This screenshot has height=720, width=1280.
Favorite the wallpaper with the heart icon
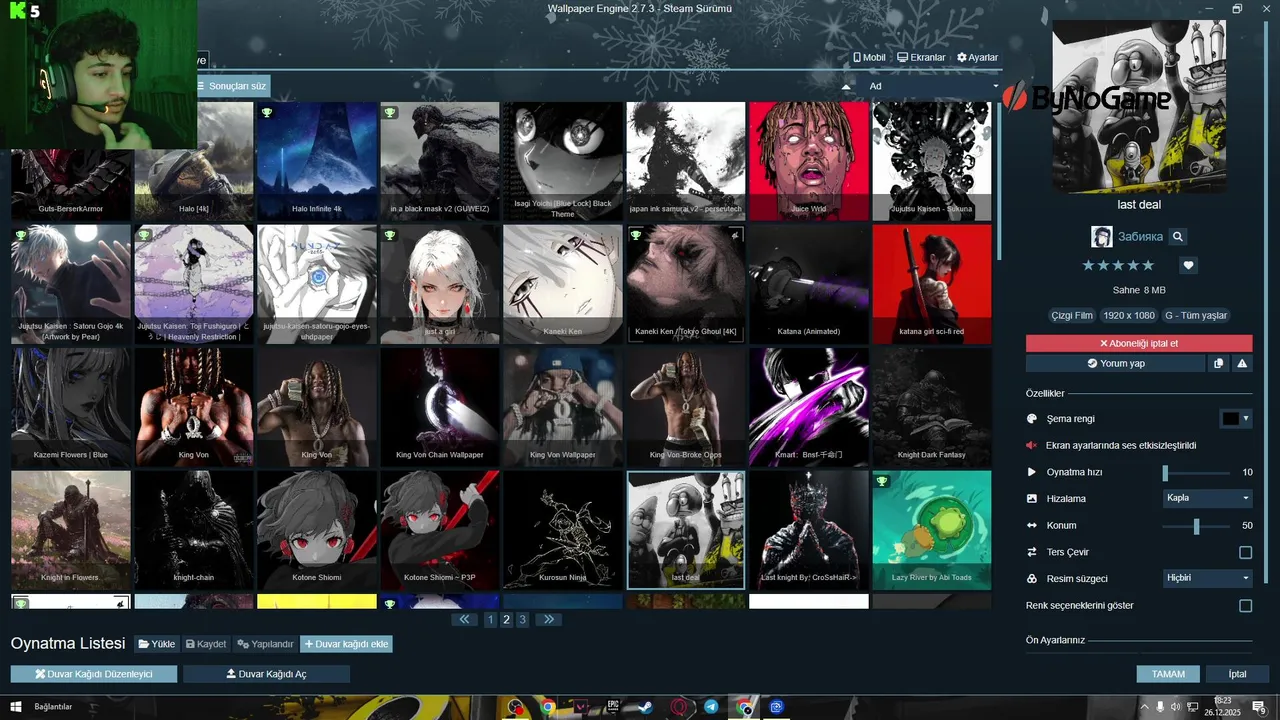[x=1188, y=265]
